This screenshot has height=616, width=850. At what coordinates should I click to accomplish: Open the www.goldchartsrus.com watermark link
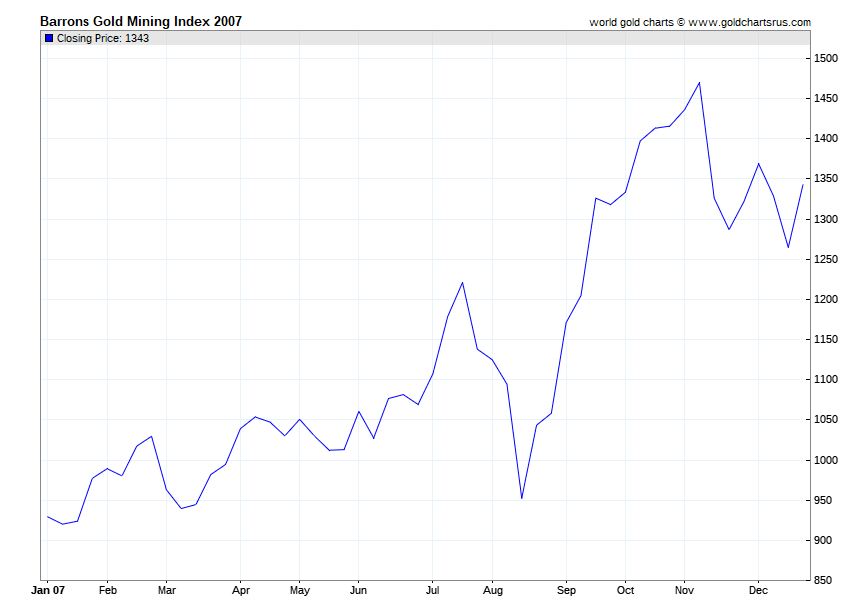[x=749, y=22]
